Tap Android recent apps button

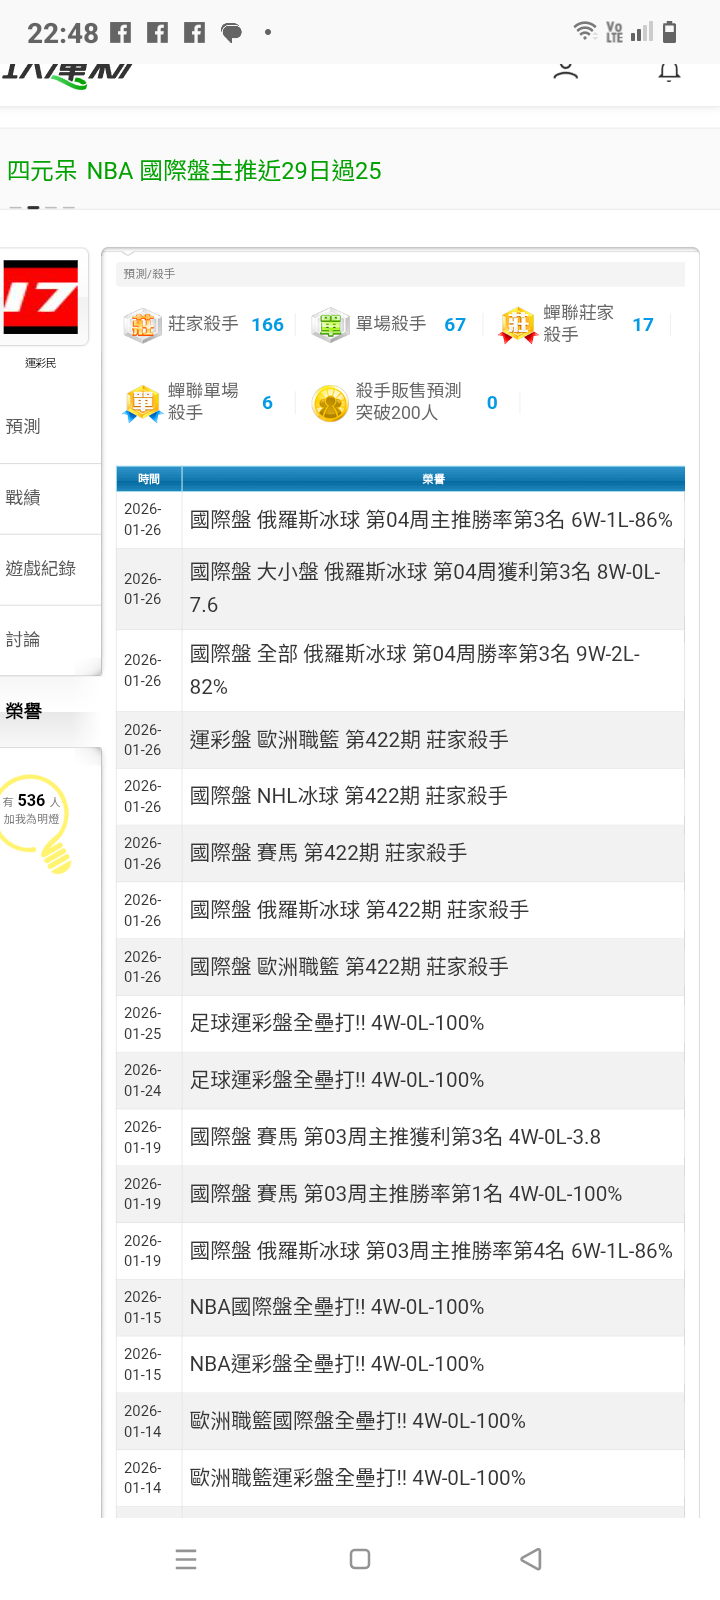[x=186, y=1559]
